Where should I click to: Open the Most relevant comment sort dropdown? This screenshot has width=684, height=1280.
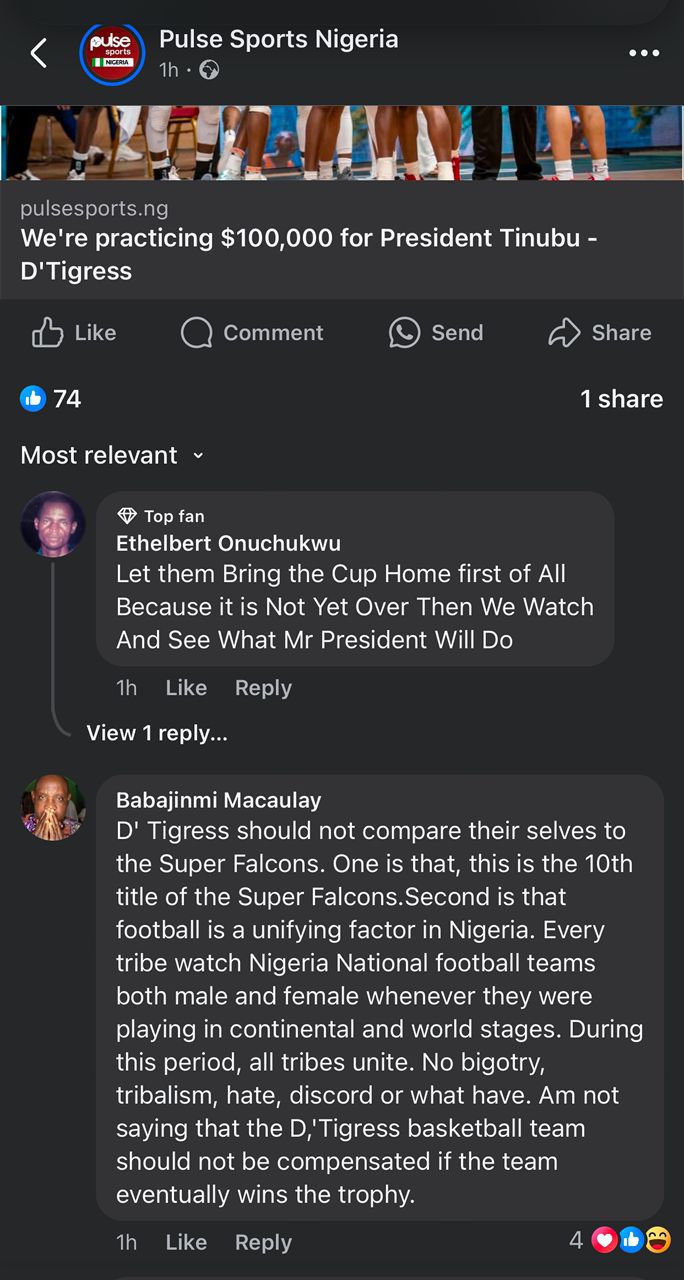point(112,455)
